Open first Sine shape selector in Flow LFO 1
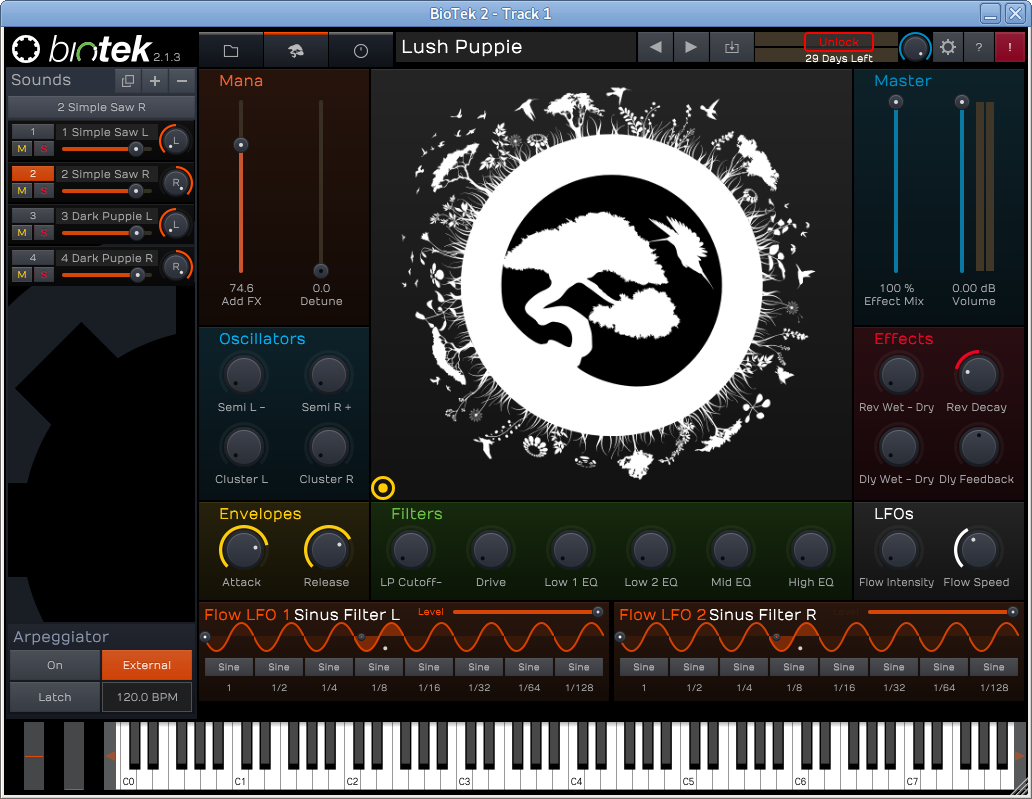This screenshot has height=799, width=1032. pos(228,667)
